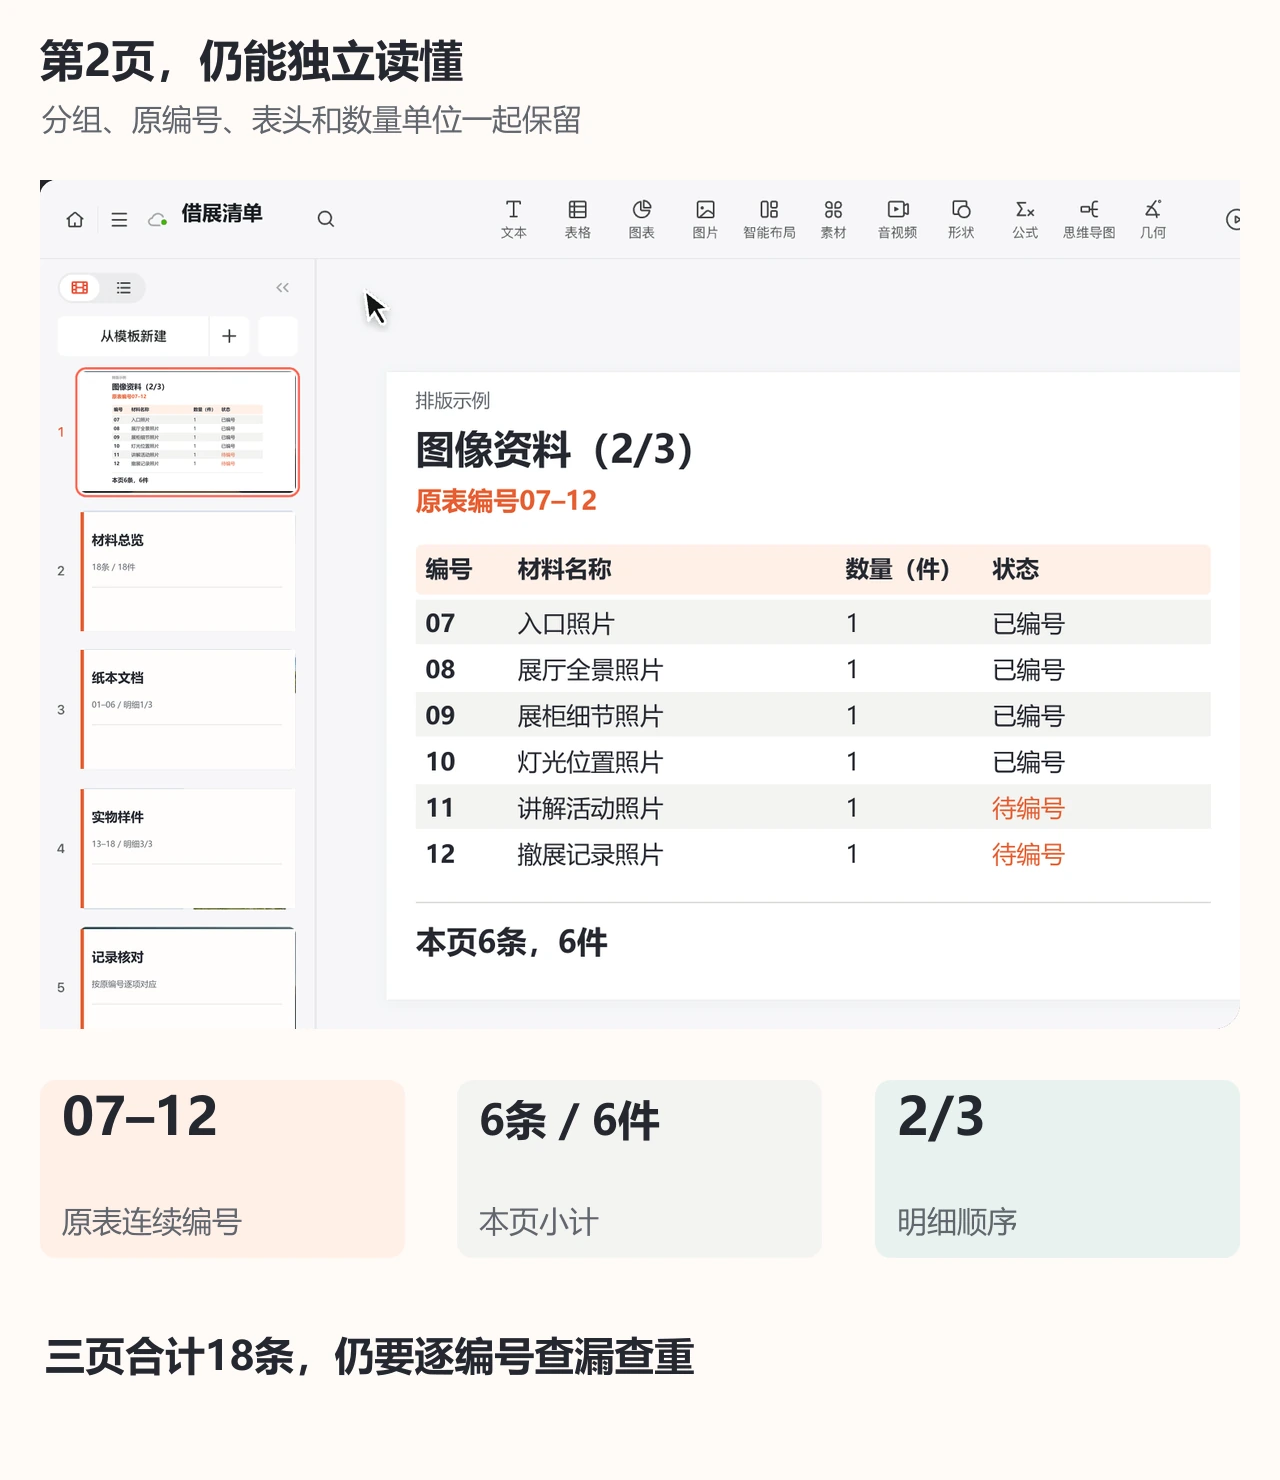Click the footer text 本页6条，6件
Viewport: 1280px width, 1480px height.
512,942
